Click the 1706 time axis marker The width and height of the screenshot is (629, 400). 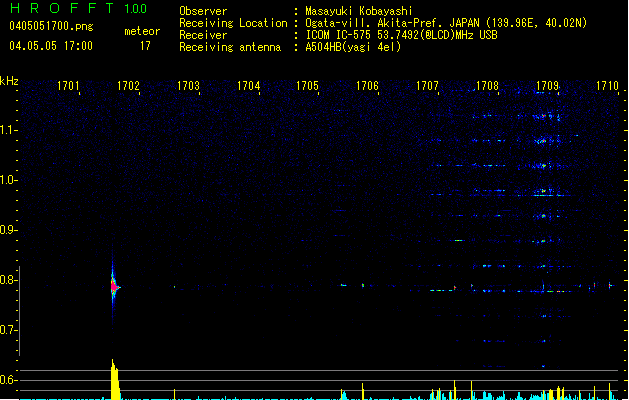click(x=367, y=86)
